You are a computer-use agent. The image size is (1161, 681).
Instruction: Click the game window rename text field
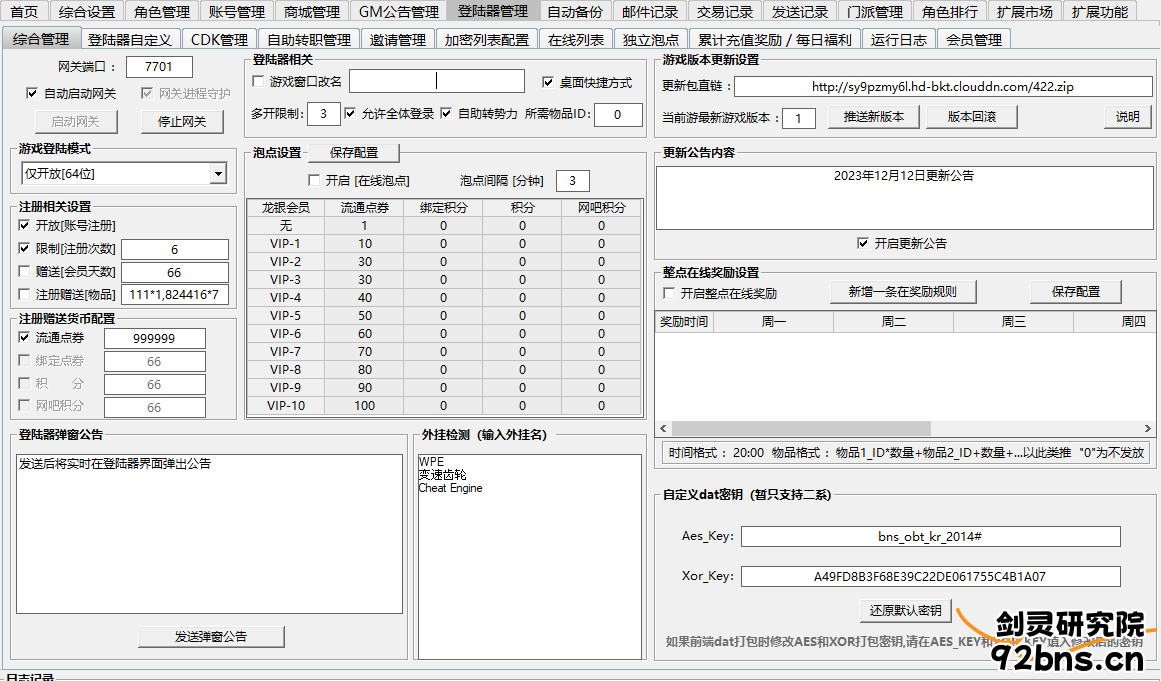pyautogui.click(x=437, y=81)
